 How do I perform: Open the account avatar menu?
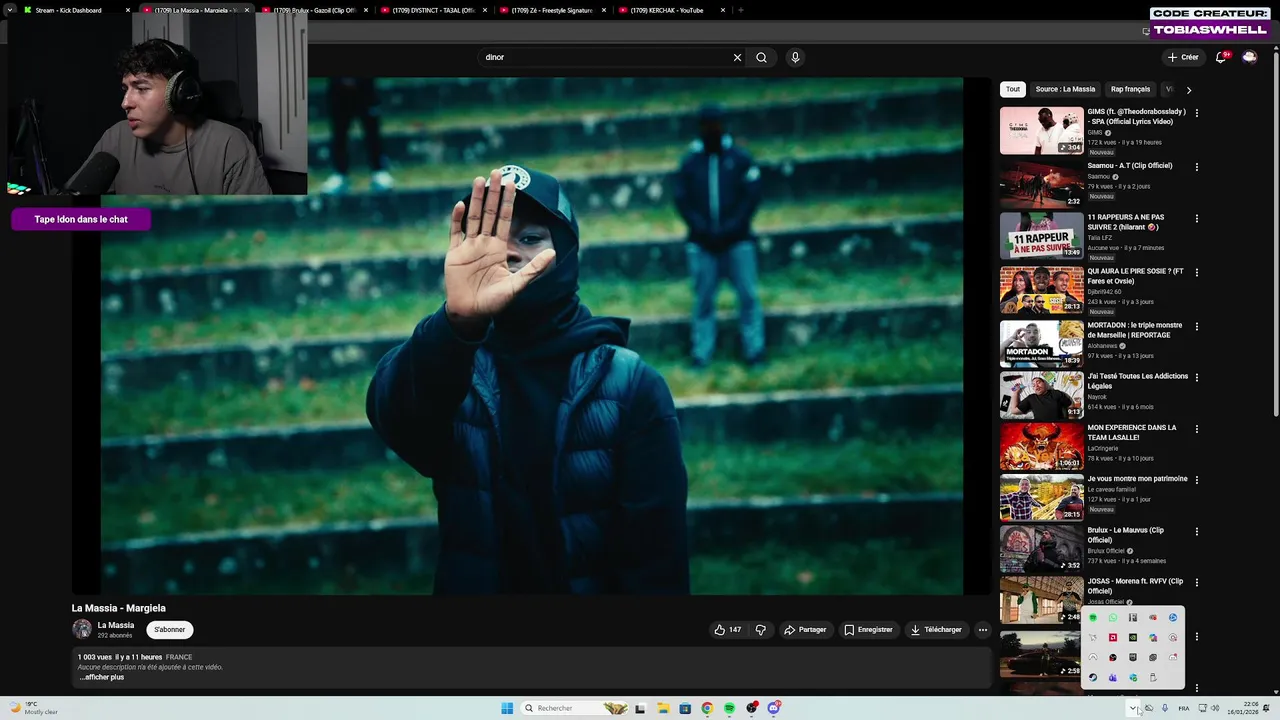(1249, 57)
